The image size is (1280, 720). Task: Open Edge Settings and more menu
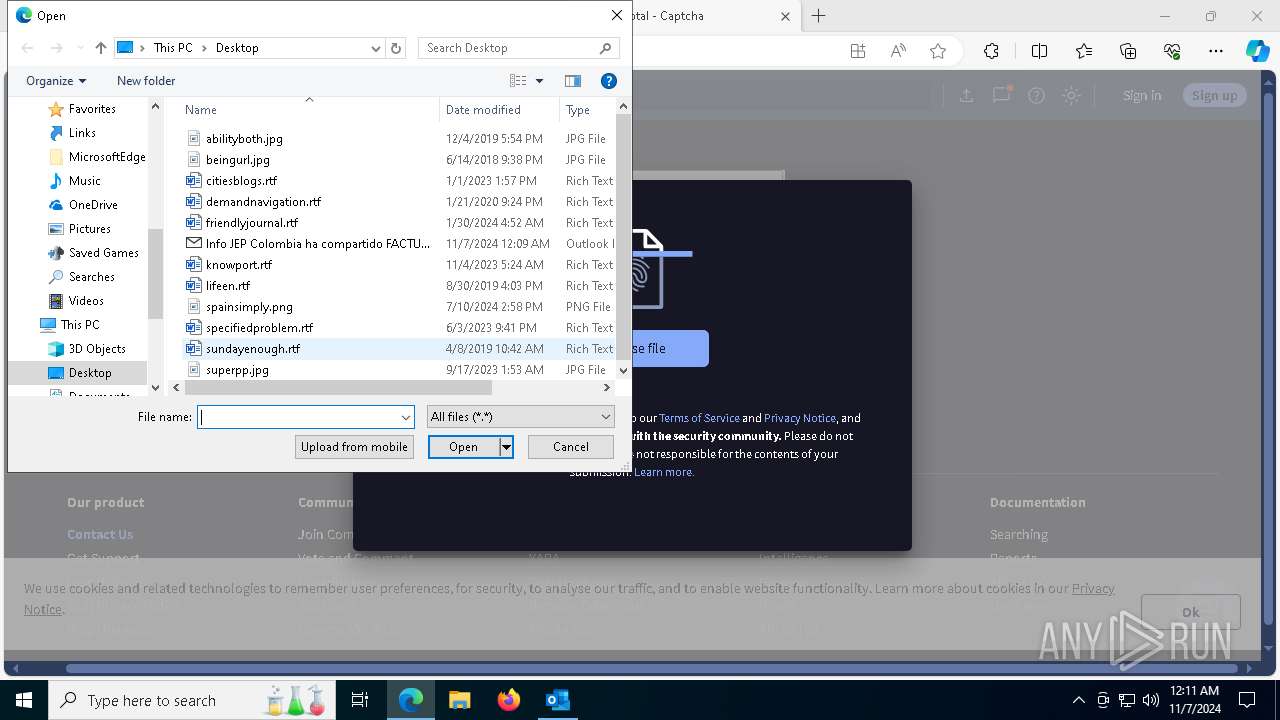point(1216,52)
